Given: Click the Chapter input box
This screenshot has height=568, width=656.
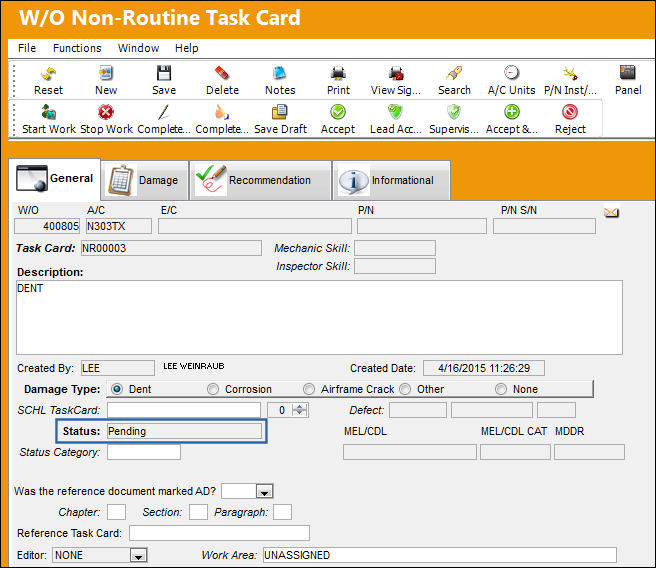Looking at the screenshot, I should coord(116,512).
